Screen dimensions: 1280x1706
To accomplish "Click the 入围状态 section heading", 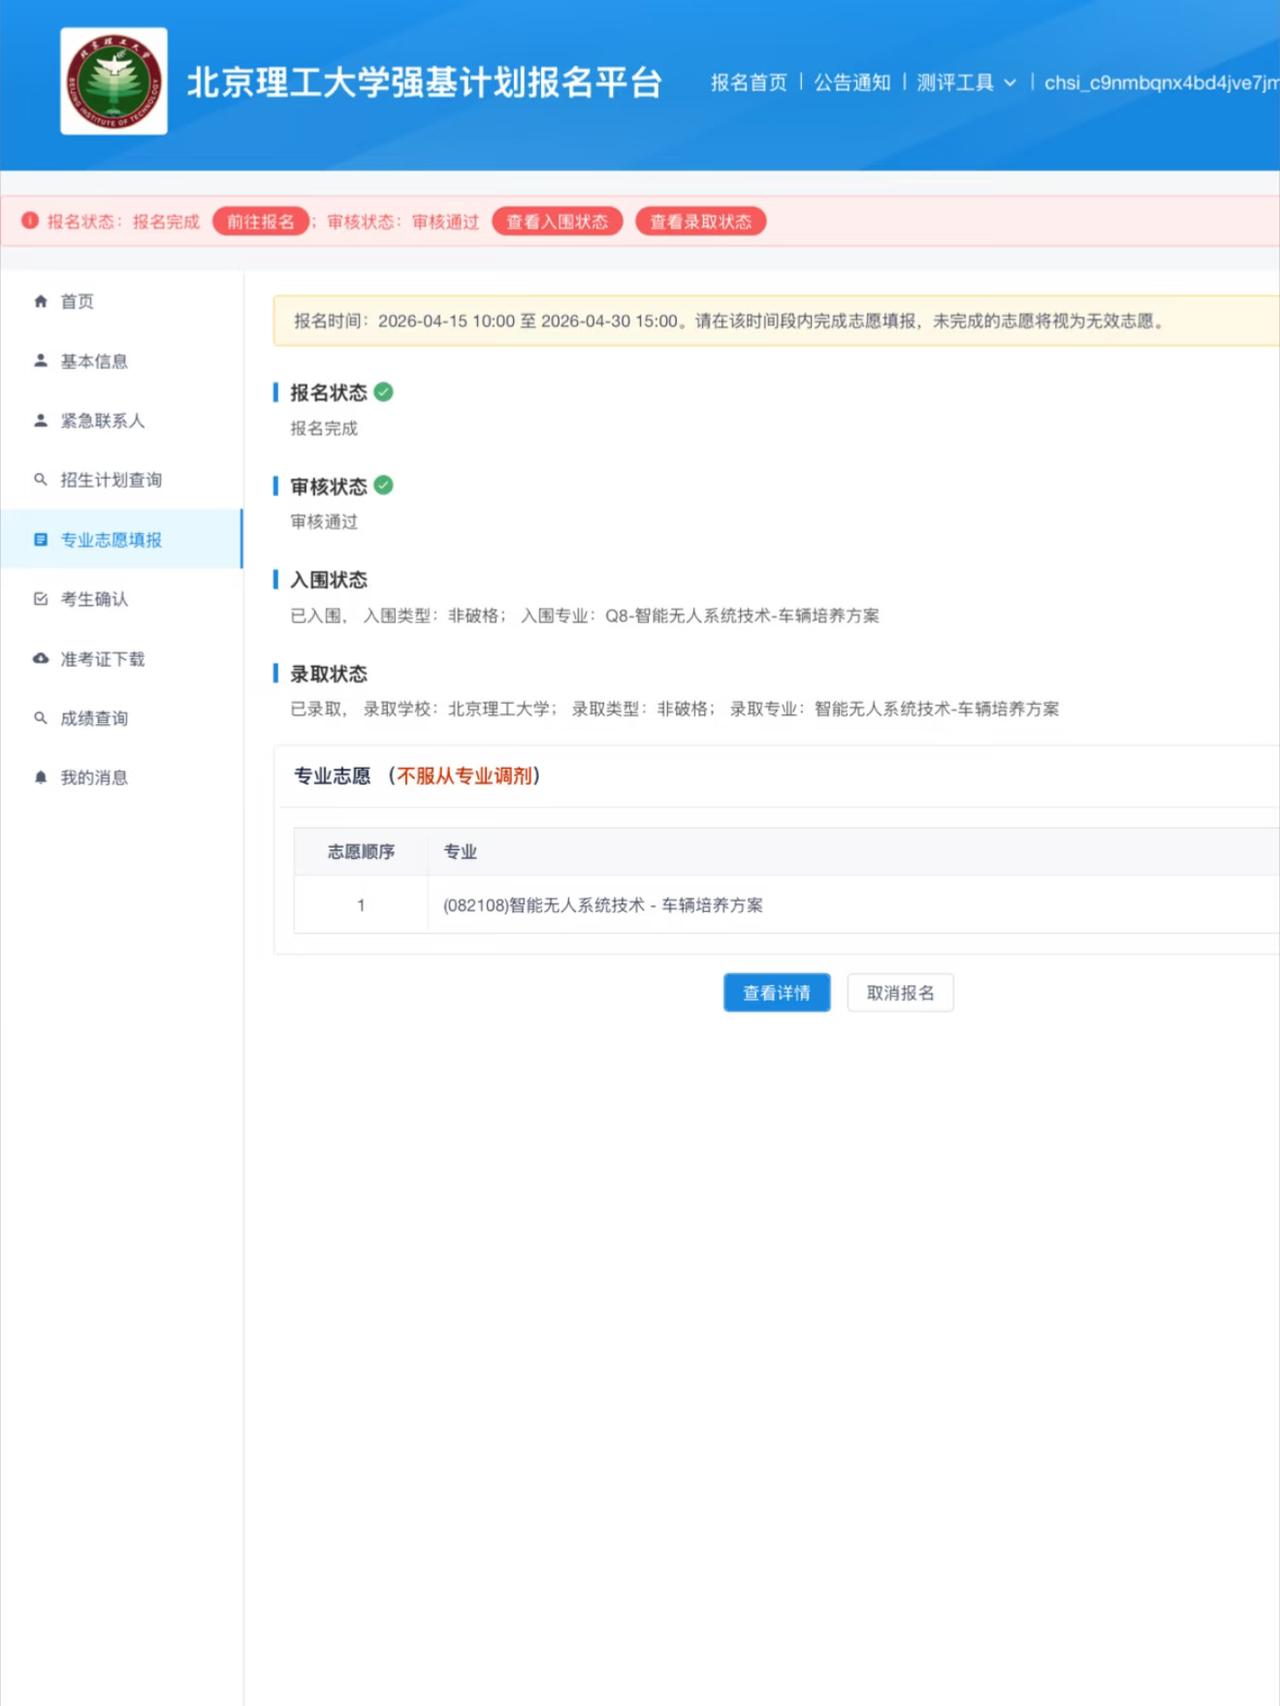I will [x=329, y=580].
